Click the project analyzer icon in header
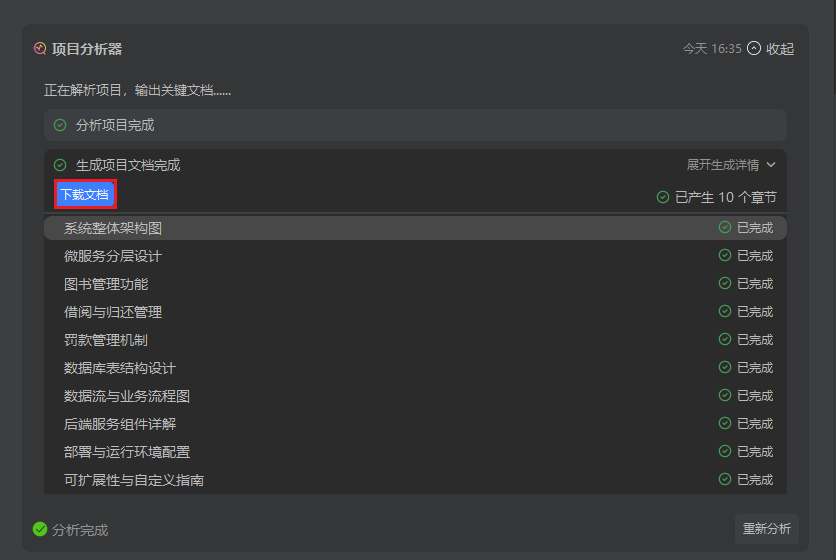Viewport: 836px width, 560px height. (40, 48)
